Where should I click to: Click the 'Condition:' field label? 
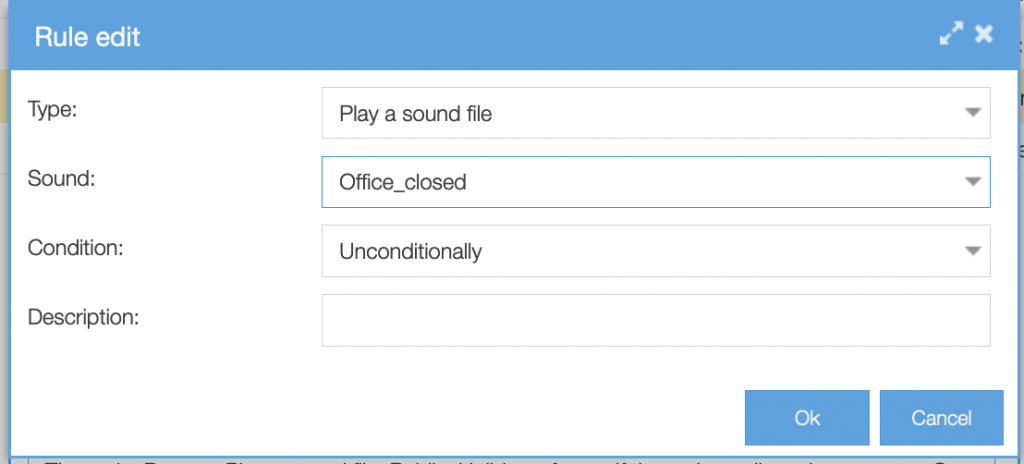coord(75,247)
